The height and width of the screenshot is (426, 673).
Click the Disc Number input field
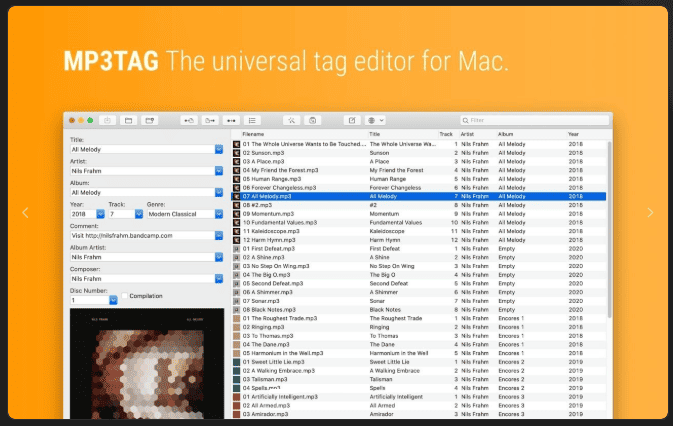coord(90,300)
